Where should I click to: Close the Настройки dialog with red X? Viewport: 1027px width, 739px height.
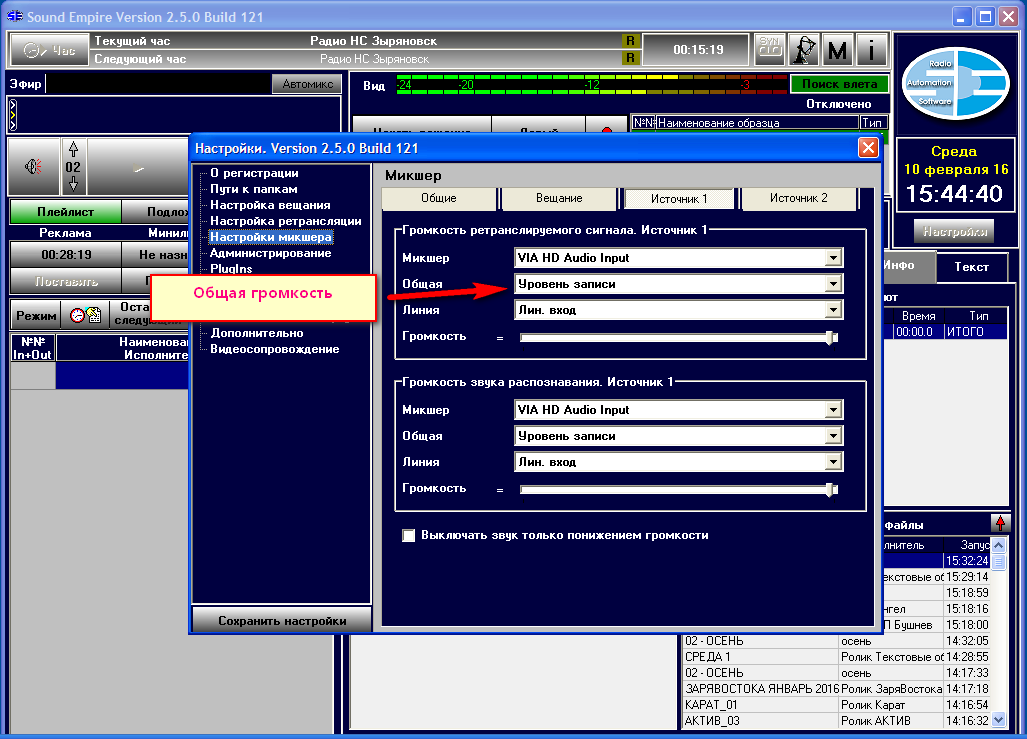(868, 148)
